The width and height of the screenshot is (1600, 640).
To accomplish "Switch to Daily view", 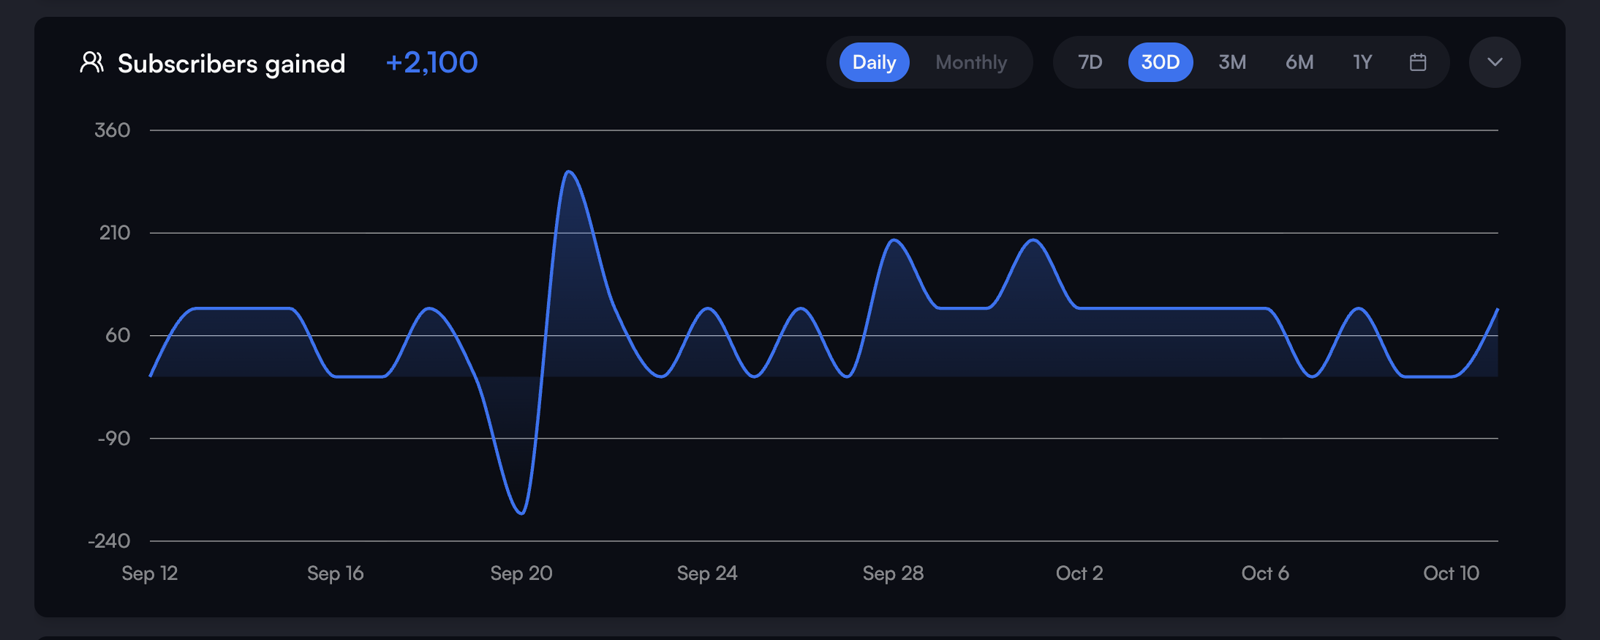I will coord(874,62).
